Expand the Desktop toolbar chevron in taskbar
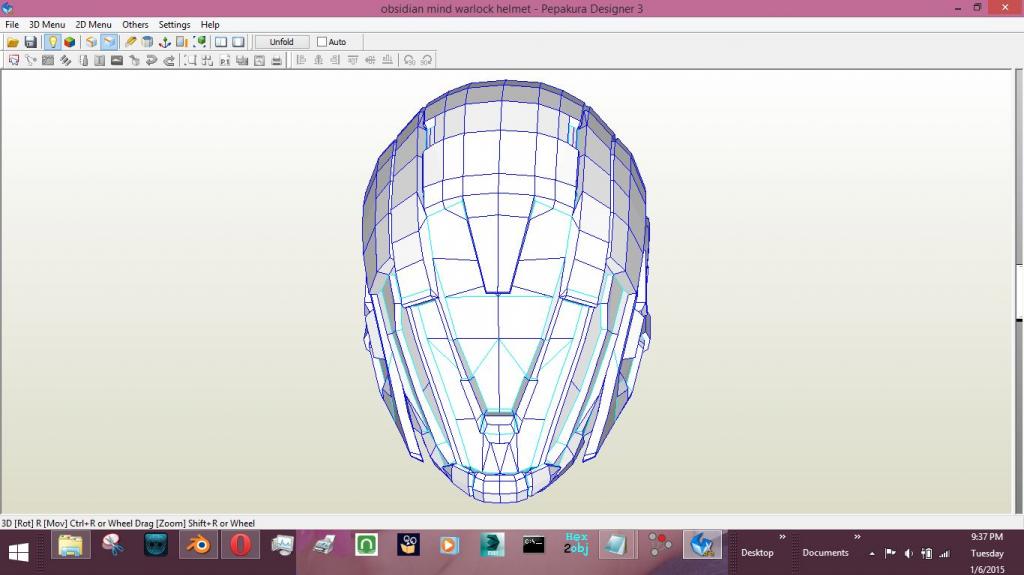The image size is (1024, 575). pyautogui.click(x=782, y=537)
